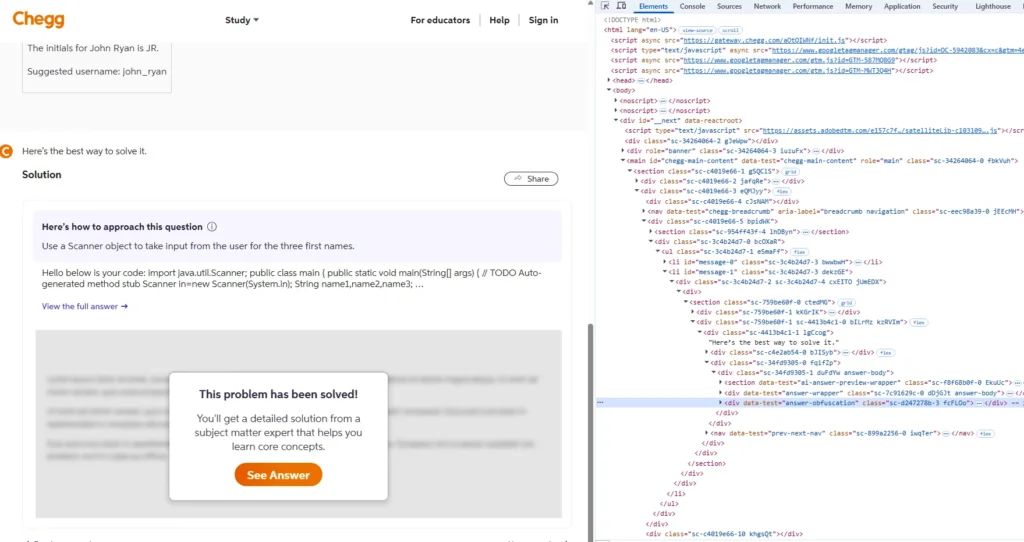Open View the full answer link

(85, 306)
